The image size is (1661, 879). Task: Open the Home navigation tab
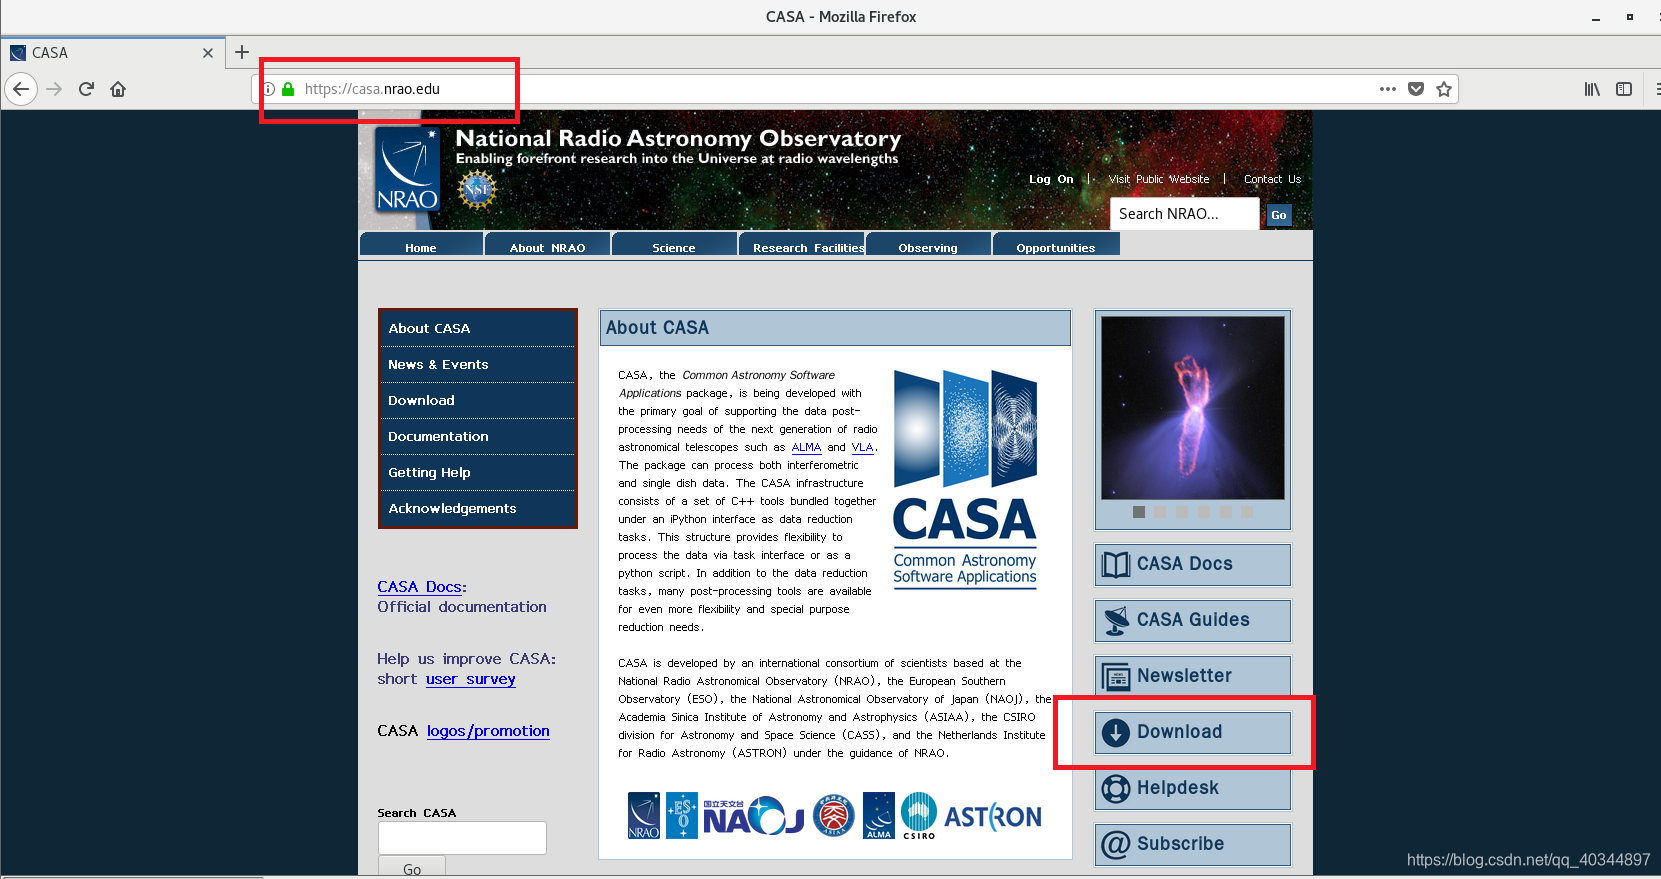[x=421, y=245]
